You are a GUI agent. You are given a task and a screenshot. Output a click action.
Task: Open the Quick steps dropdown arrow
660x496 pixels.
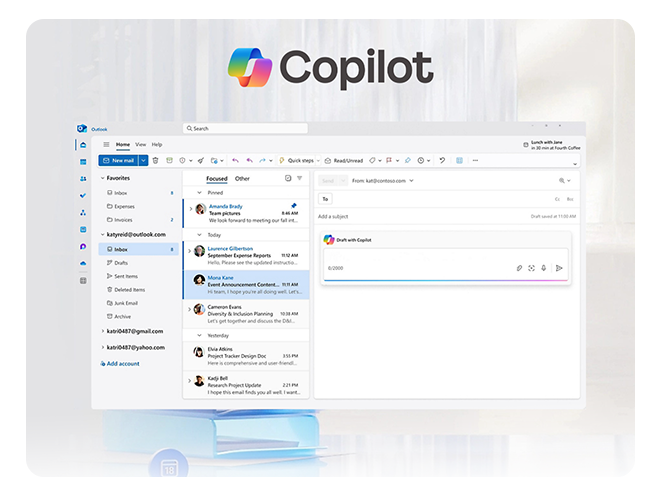[x=318, y=160]
